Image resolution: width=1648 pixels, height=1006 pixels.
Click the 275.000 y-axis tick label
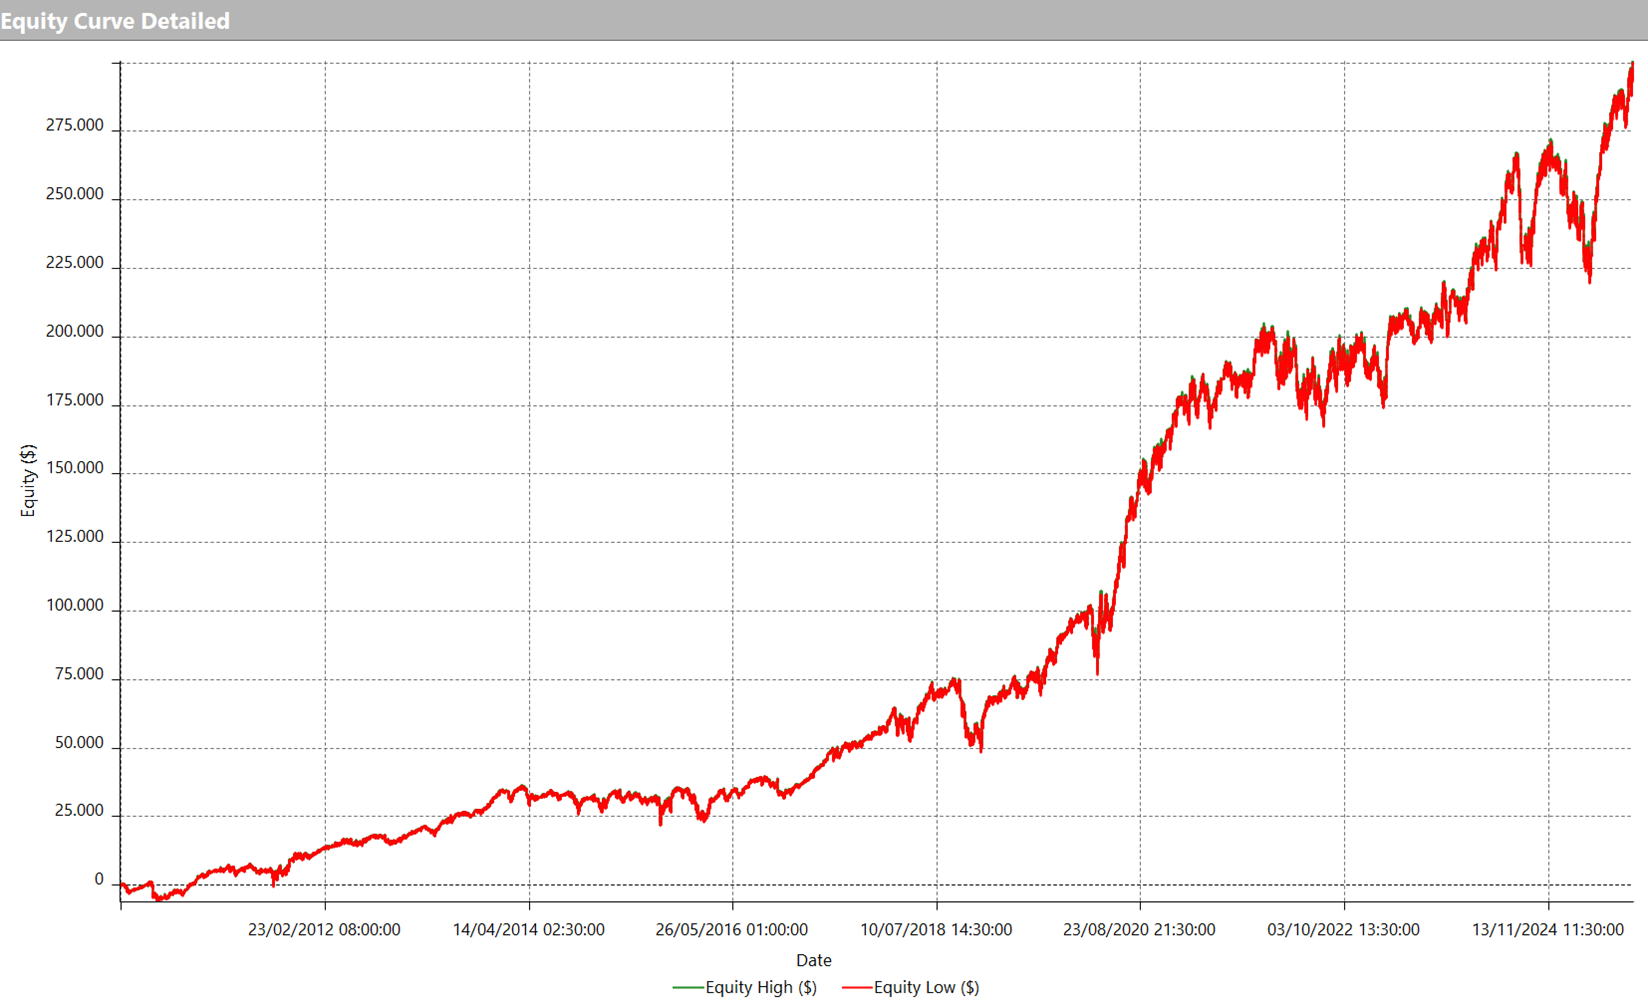pos(74,125)
